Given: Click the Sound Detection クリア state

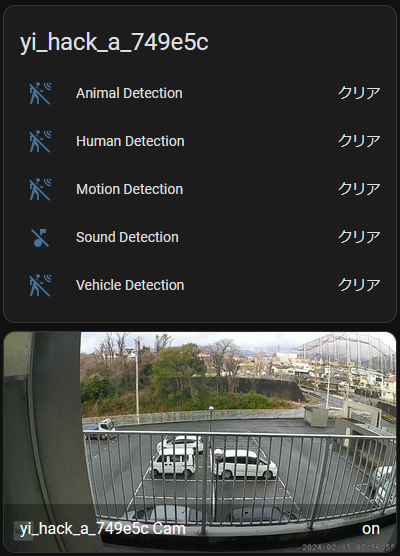Looking at the screenshot, I should tap(359, 237).
